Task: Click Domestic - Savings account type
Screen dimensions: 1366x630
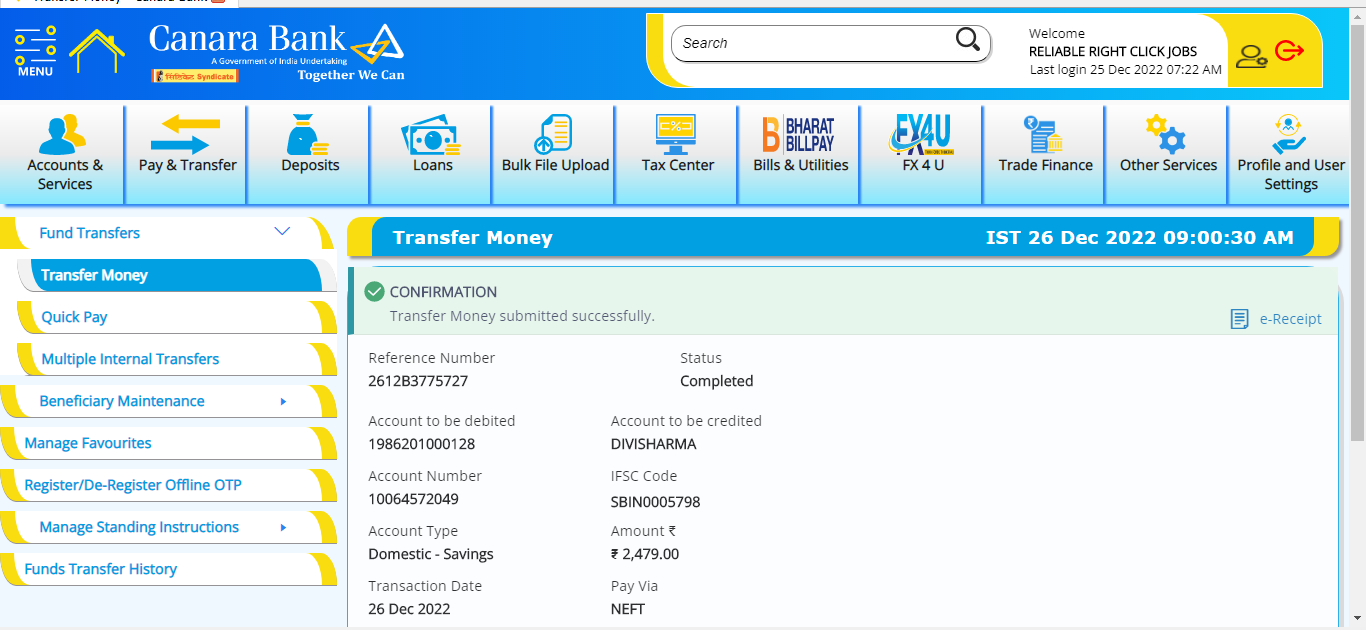Action: [431, 554]
